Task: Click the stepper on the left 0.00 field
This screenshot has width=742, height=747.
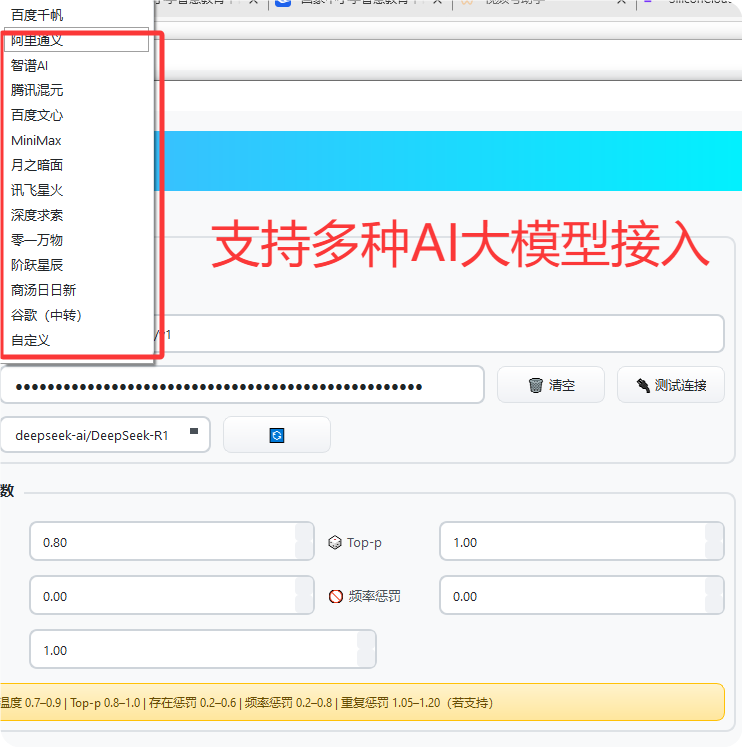Action: coord(303,596)
